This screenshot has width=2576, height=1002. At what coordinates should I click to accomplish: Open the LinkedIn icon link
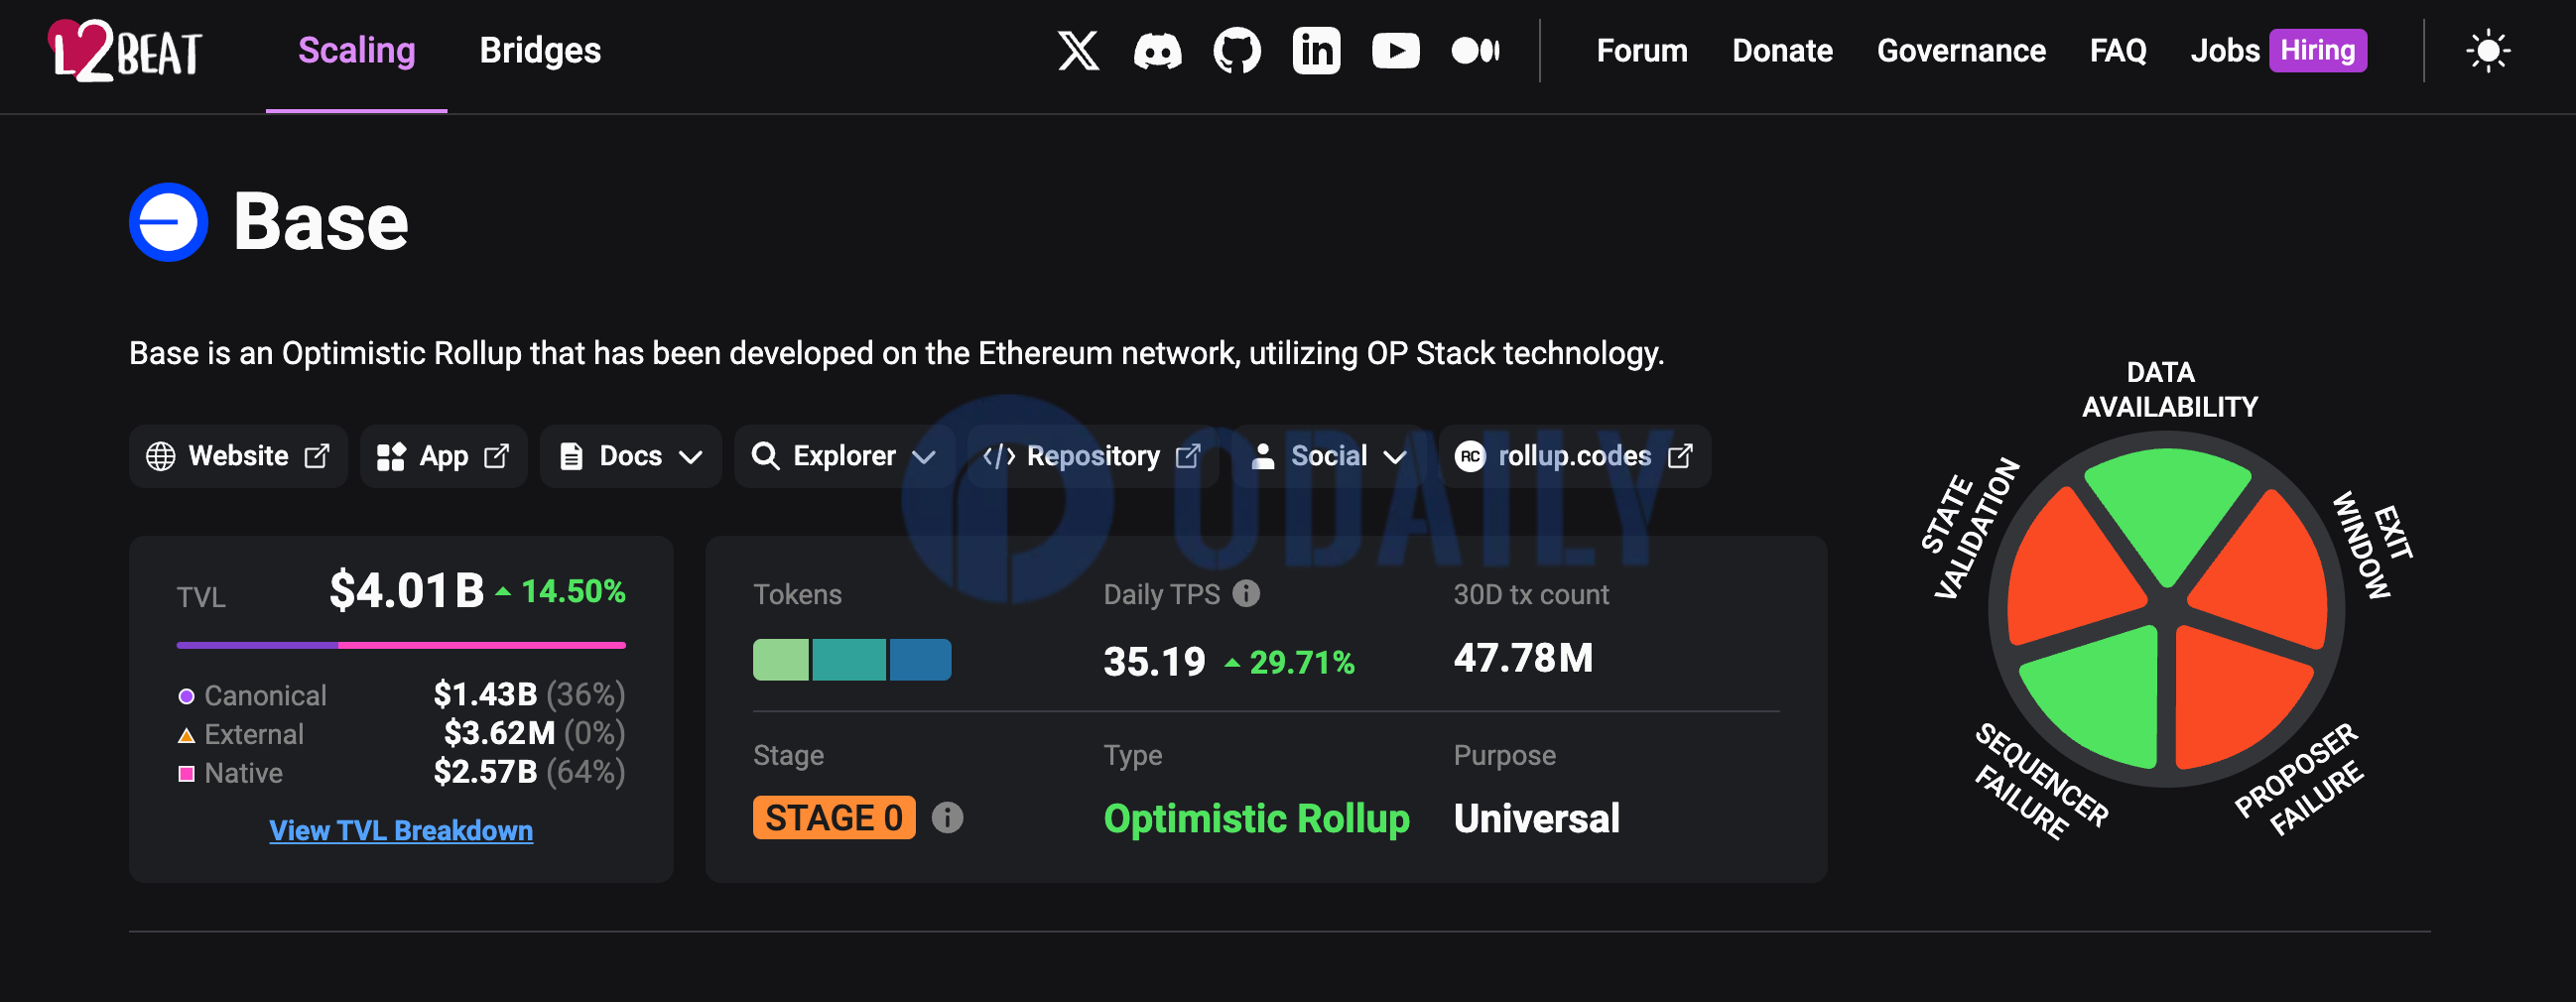tap(1316, 51)
